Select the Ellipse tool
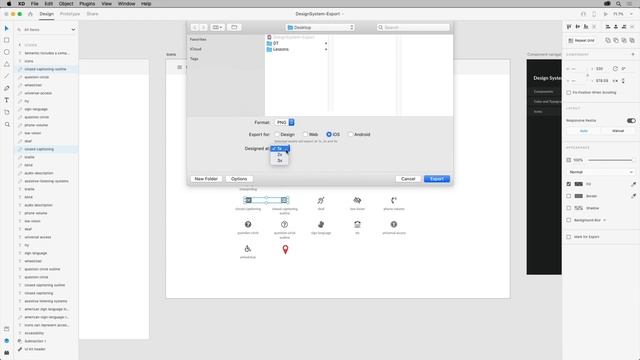Image resolution: width=640 pixels, height=360 pixels. 7,52
